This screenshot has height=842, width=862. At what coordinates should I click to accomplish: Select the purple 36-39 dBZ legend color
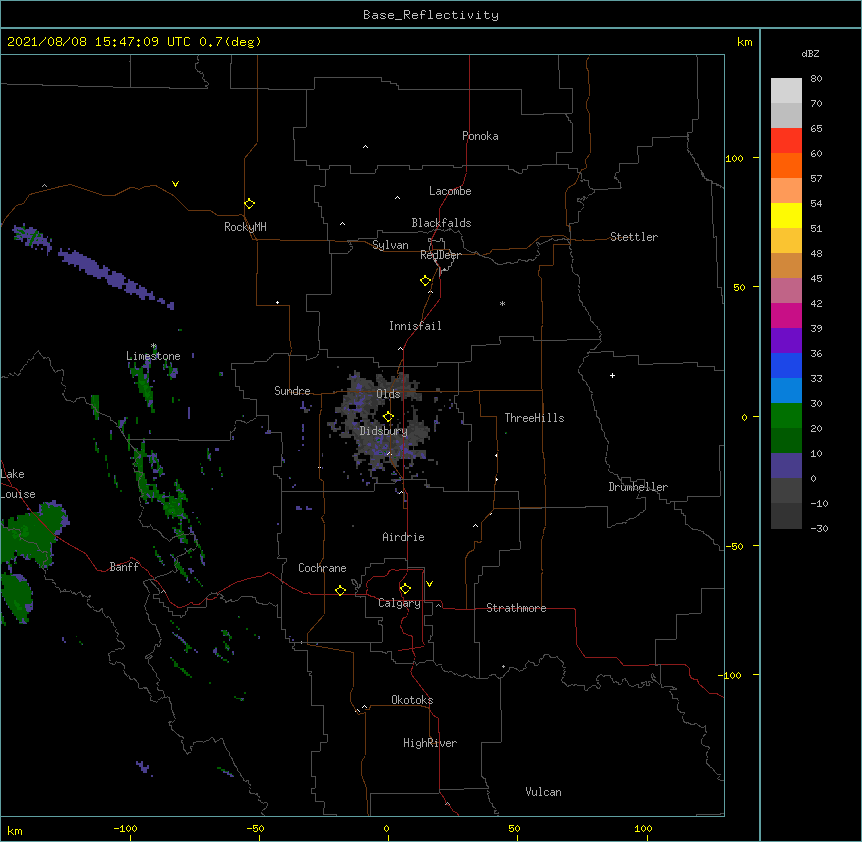pyautogui.click(x=786, y=340)
